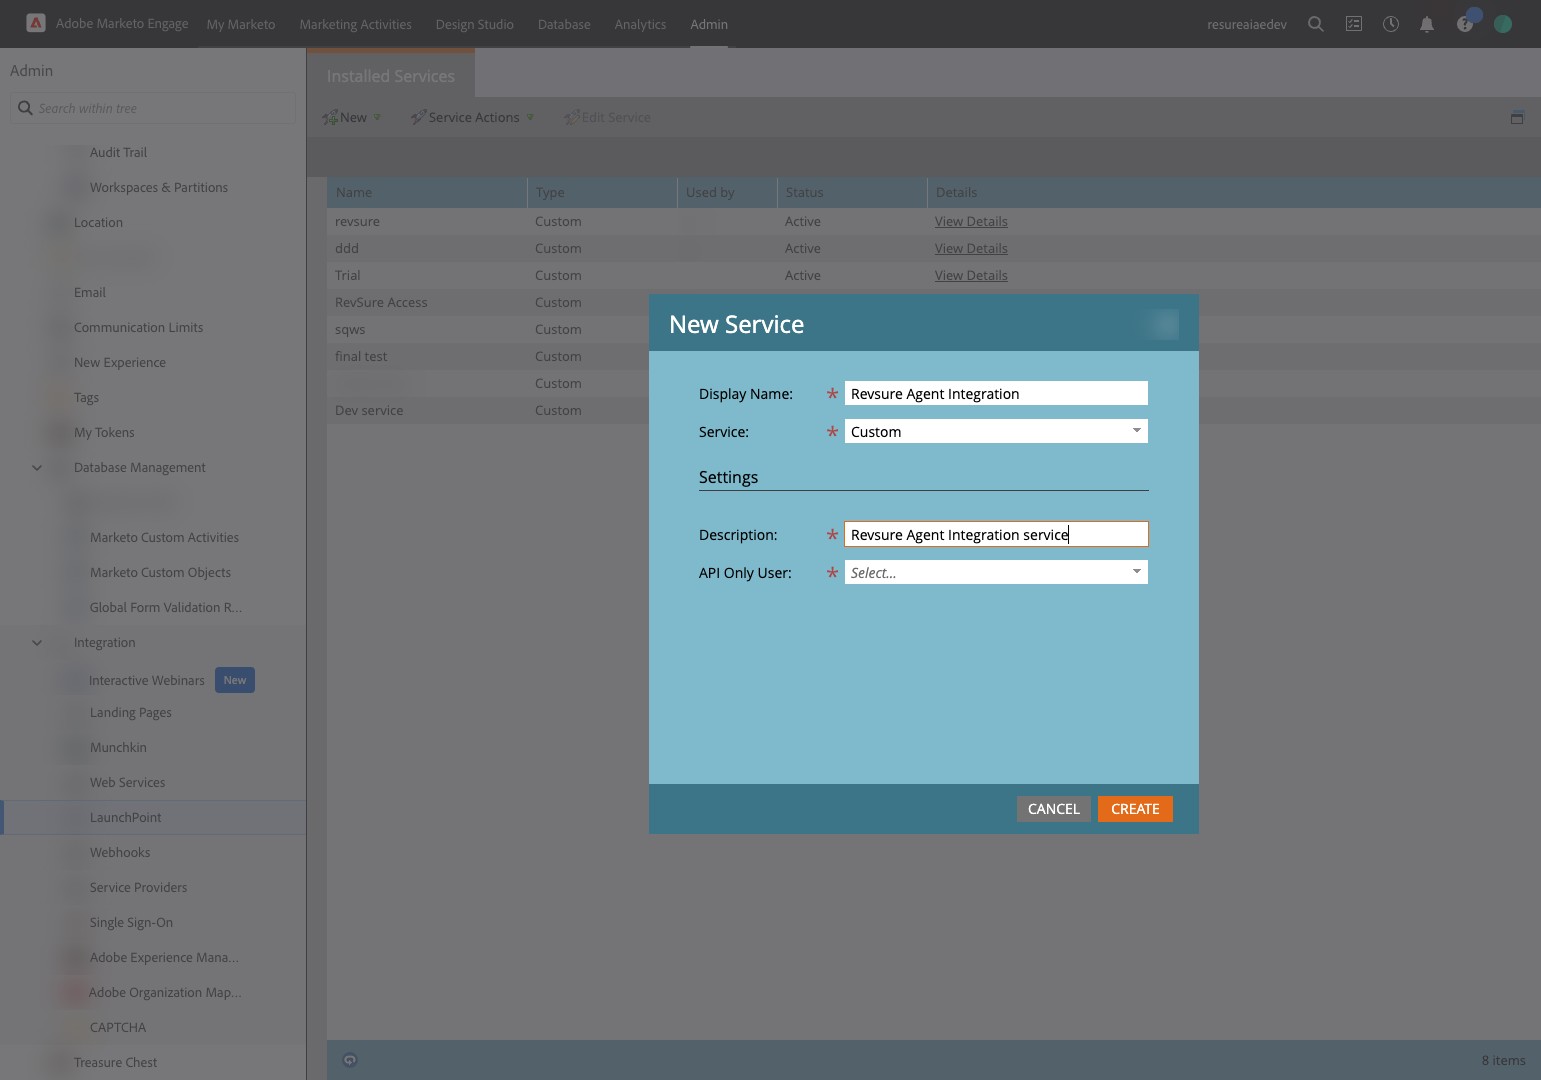This screenshot has width=1541, height=1080.
Task: Open the green user avatar menu
Action: pos(1502,24)
